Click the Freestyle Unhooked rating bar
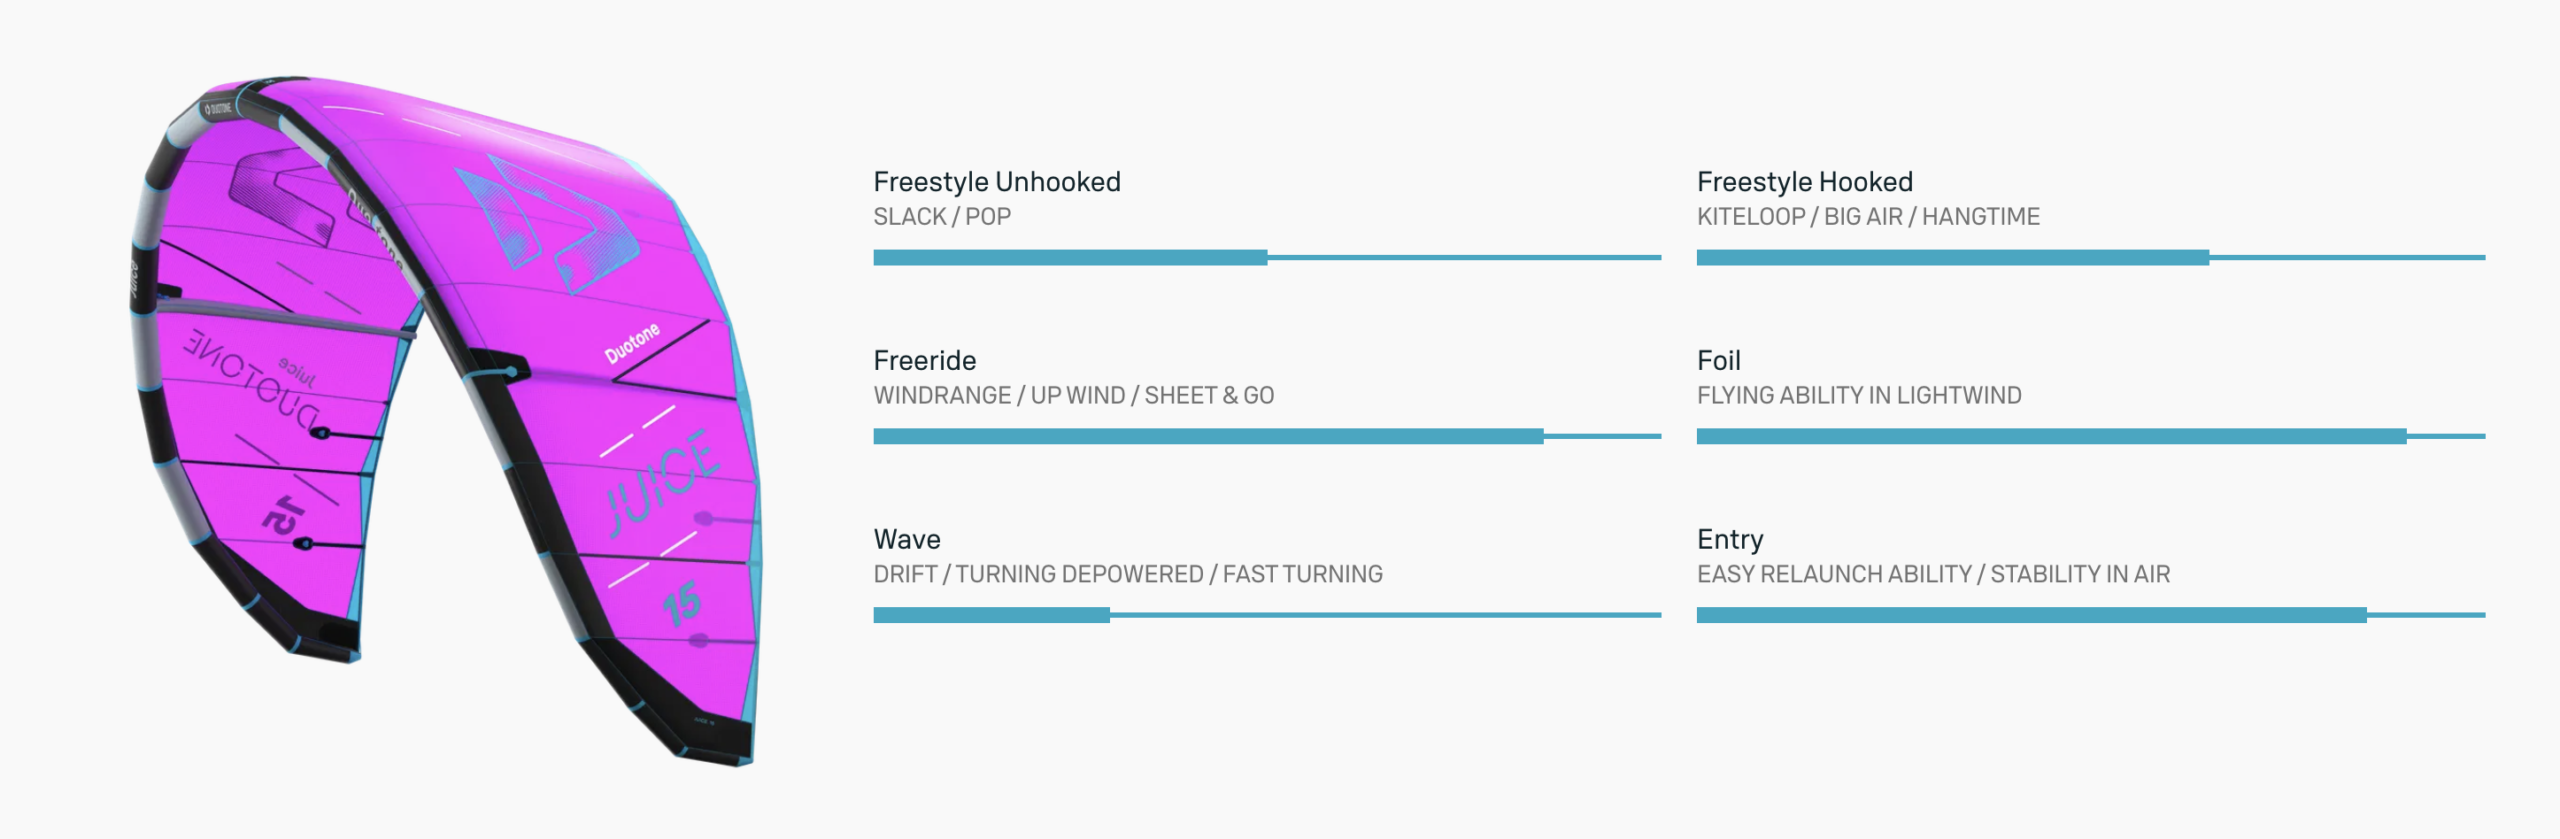Screen dimensions: 2560x839 1266,258
